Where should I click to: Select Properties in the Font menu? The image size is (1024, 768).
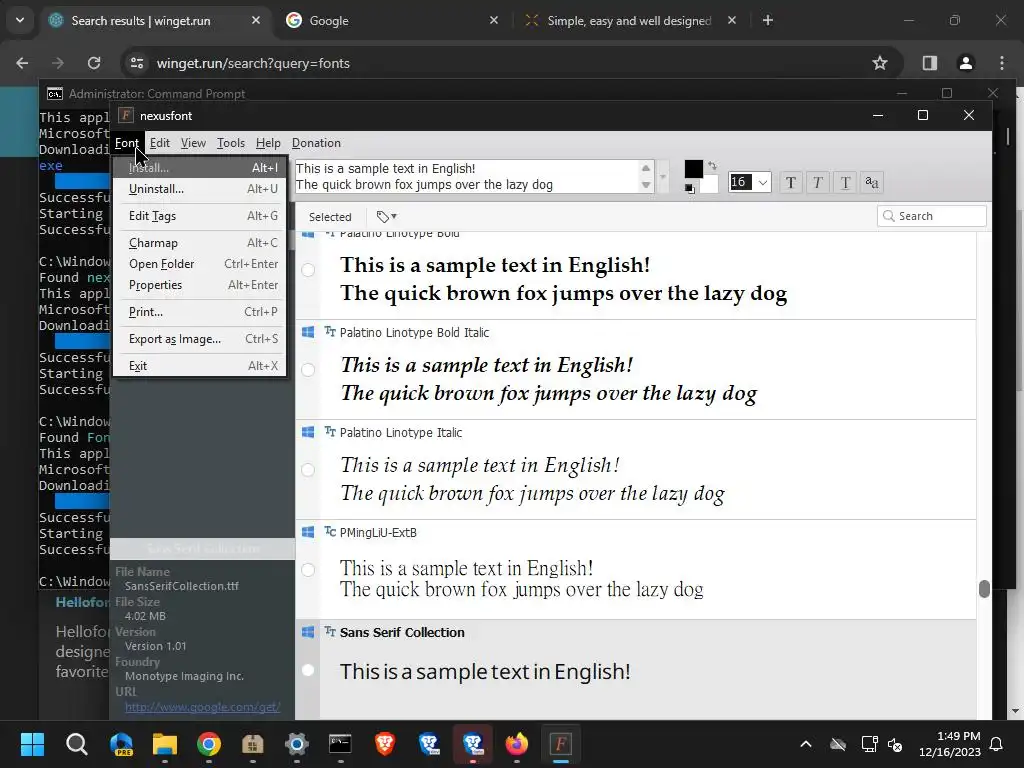coord(200,285)
